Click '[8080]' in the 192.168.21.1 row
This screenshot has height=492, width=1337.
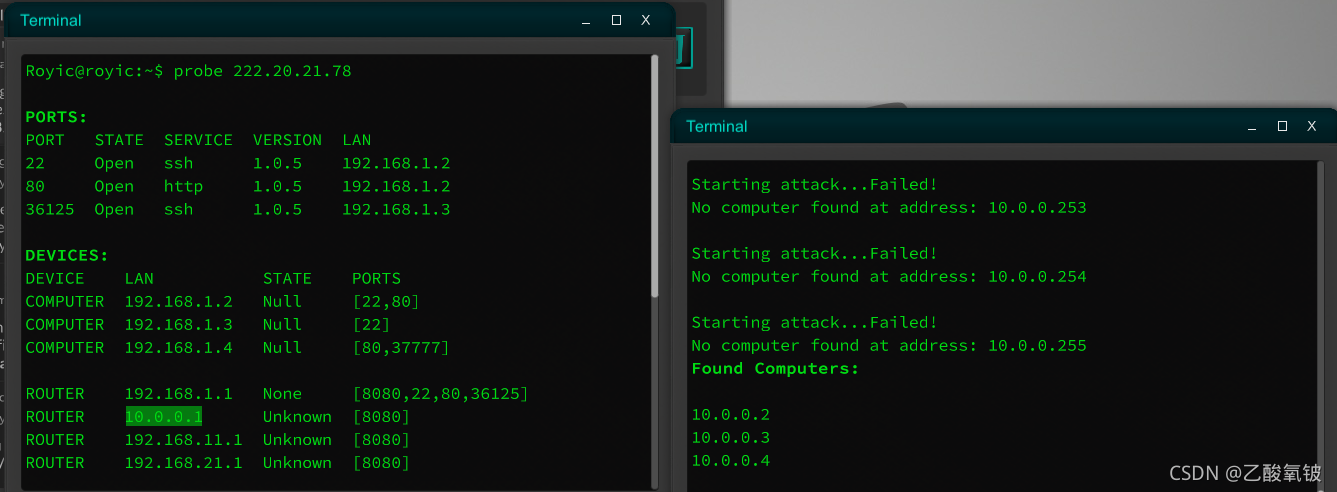(x=381, y=462)
